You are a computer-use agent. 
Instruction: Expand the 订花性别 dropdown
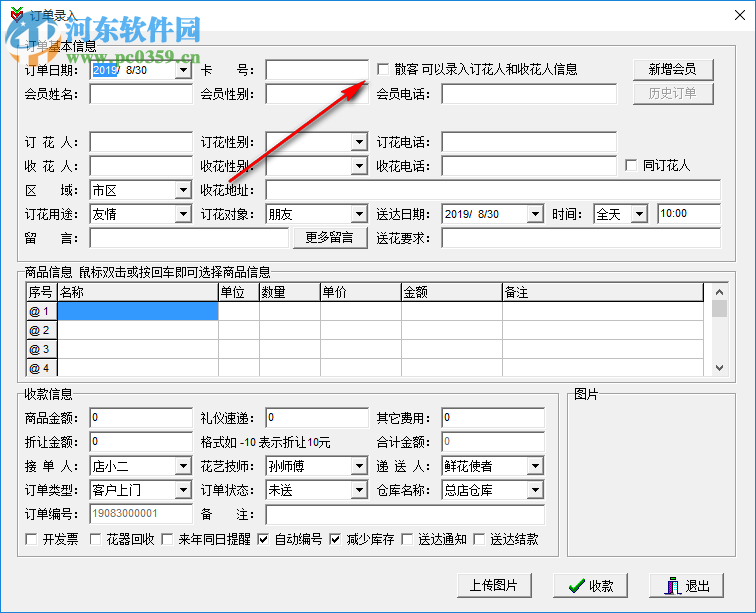tap(359, 142)
